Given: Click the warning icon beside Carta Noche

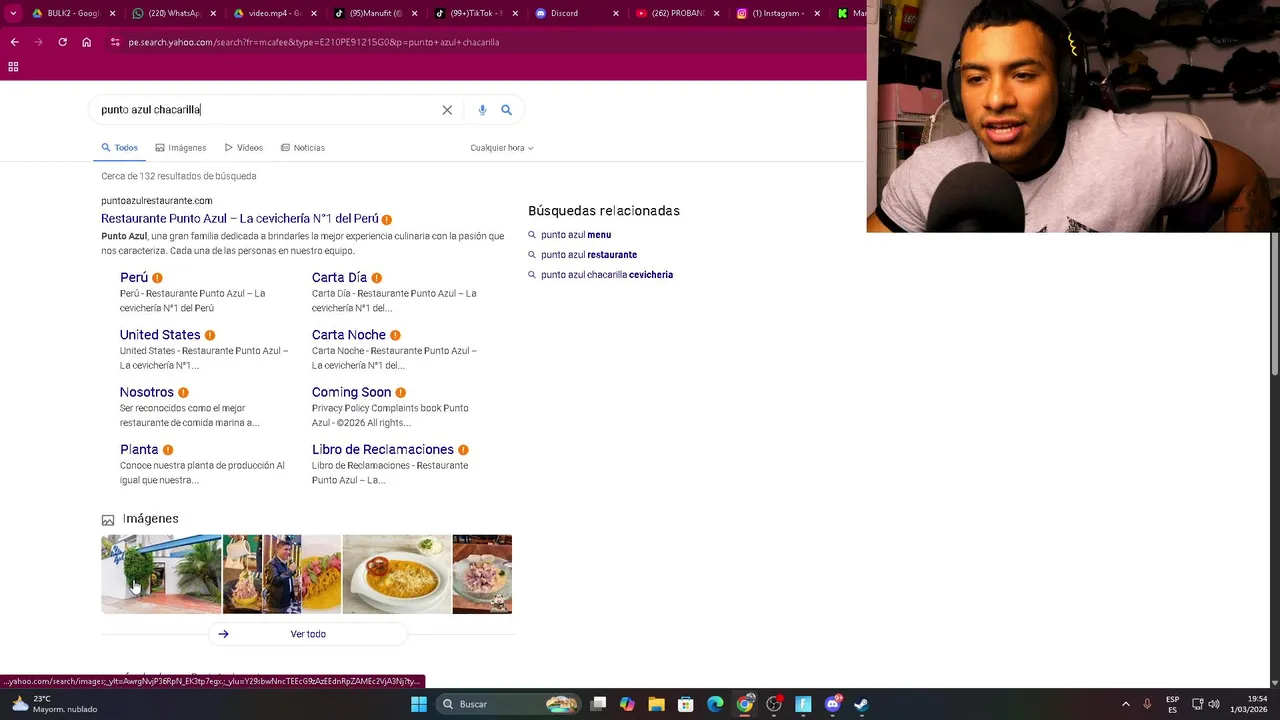Looking at the screenshot, I should coord(395,335).
